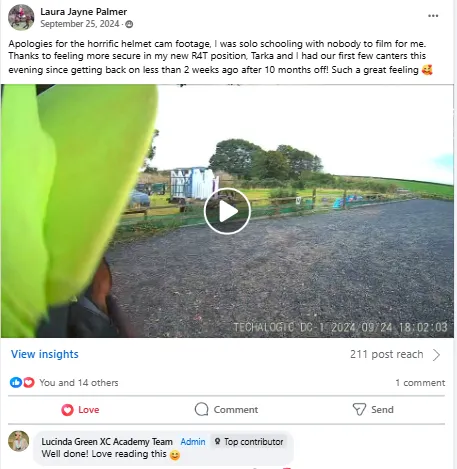Play the helmet cam video
This screenshot has height=469, width=457.
click(x=227, y=211)
